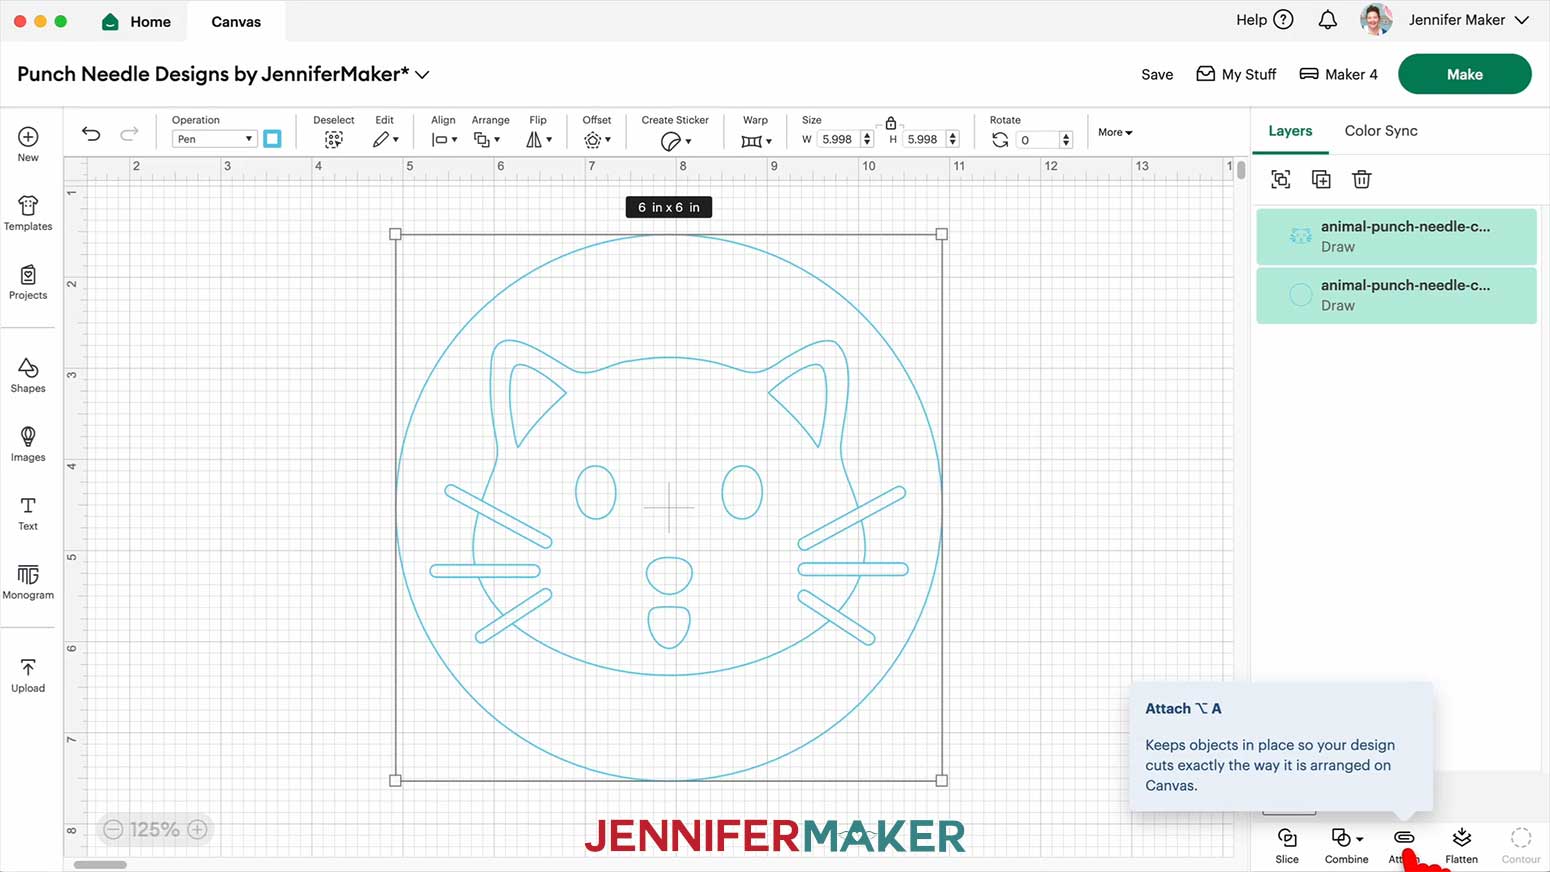Click the green Make button
1550x872 pixels.
(x=1464, y=74)
